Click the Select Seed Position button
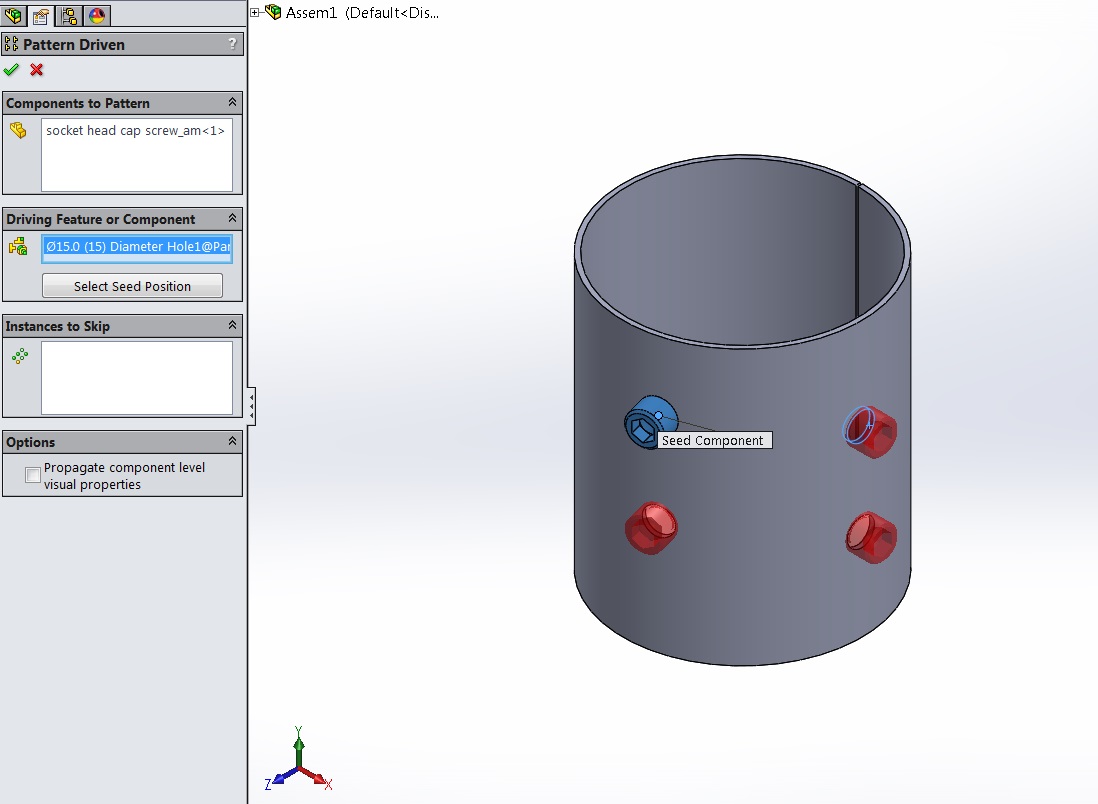1098x804 pixels. point(132,286)
